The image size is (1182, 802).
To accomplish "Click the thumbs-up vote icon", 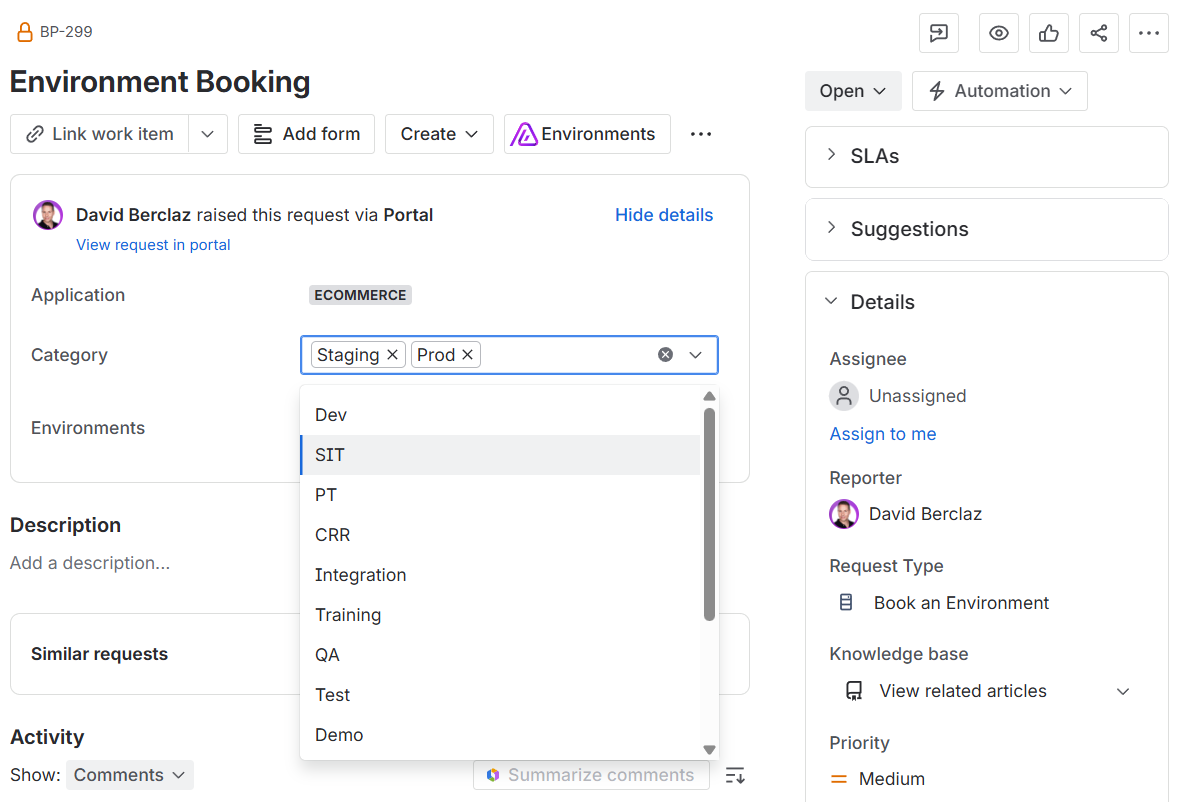I will [1049, 33].
